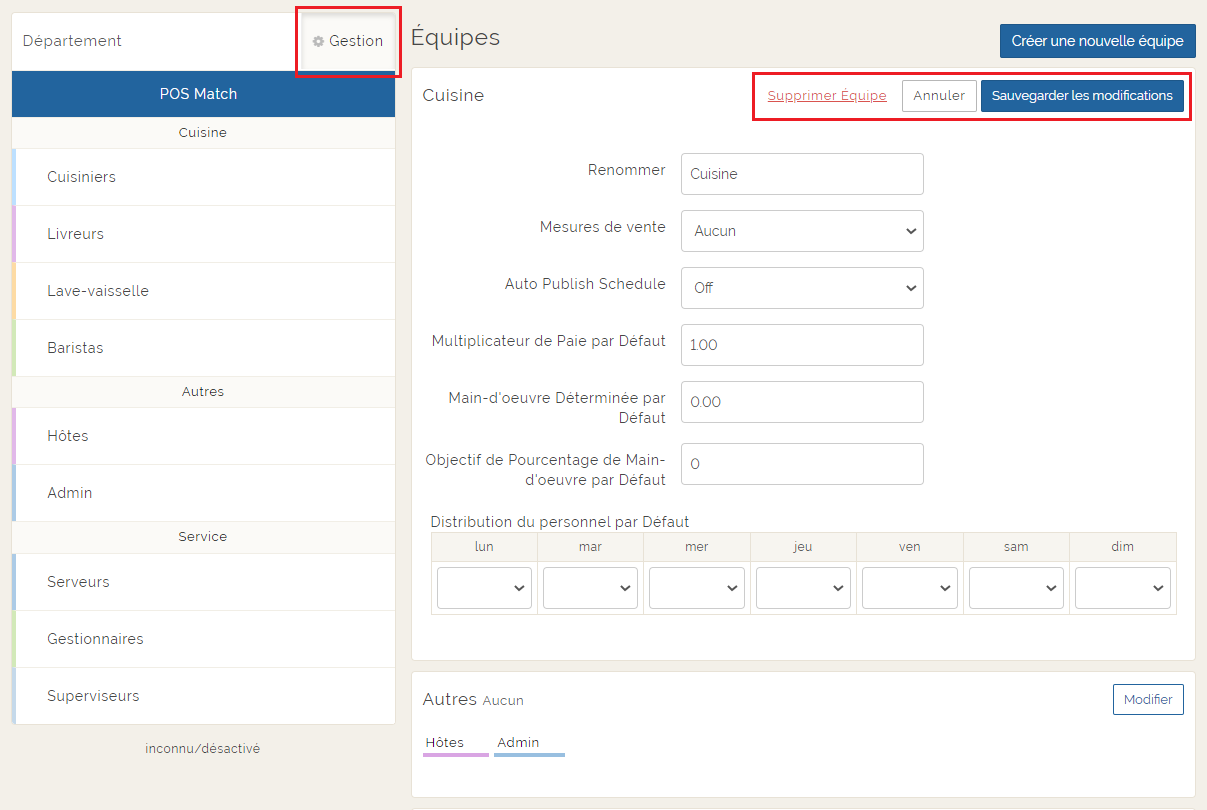Open the dim staffing distribution dropdown
This screenshot has width=1207, height=810.
1122,588
